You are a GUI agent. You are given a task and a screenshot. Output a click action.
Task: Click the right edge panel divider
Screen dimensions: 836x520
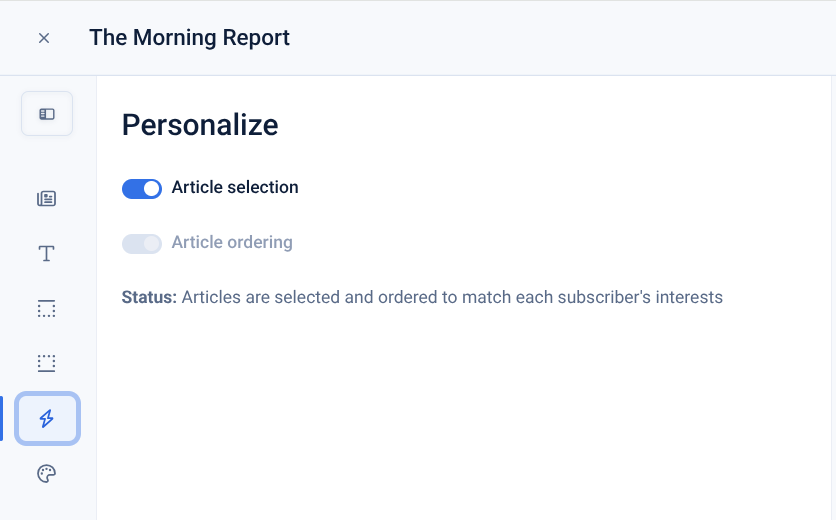point(831,300)
